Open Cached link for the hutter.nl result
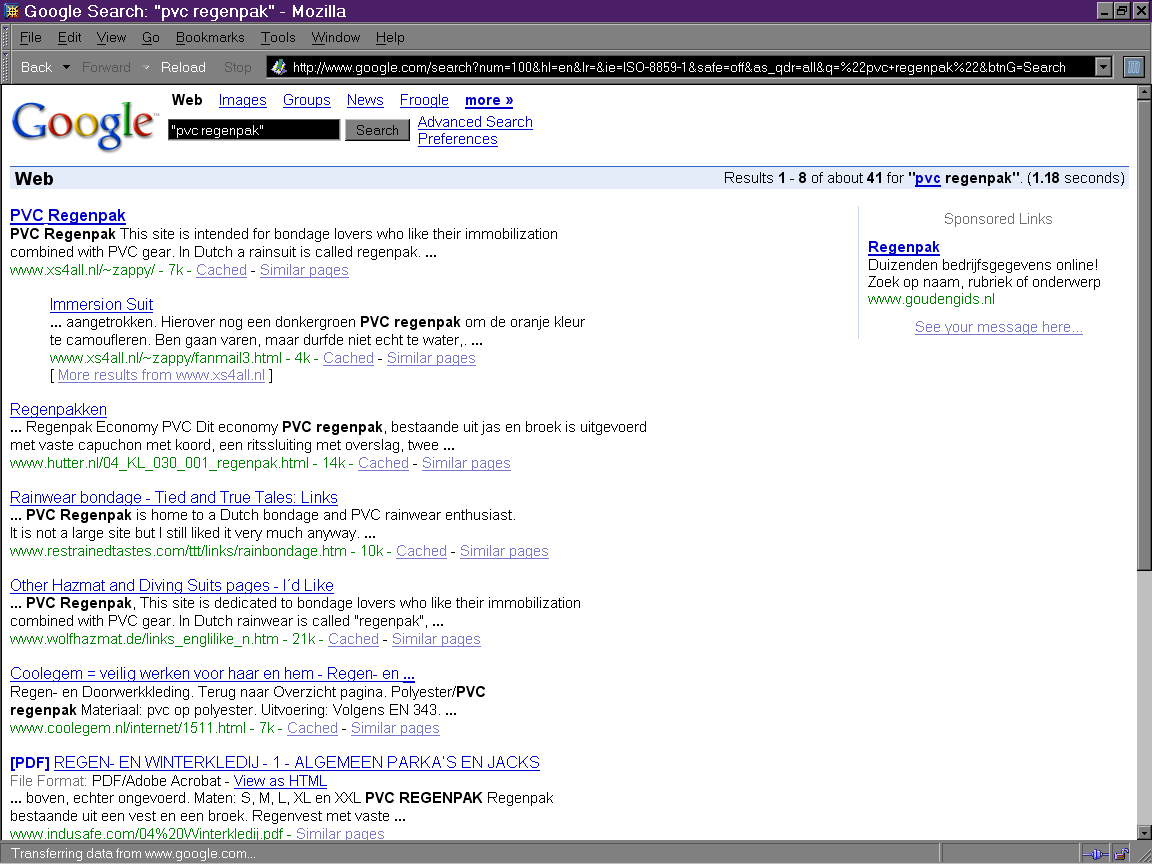Screen dimensions: 1152x864 tap(384, 463)
